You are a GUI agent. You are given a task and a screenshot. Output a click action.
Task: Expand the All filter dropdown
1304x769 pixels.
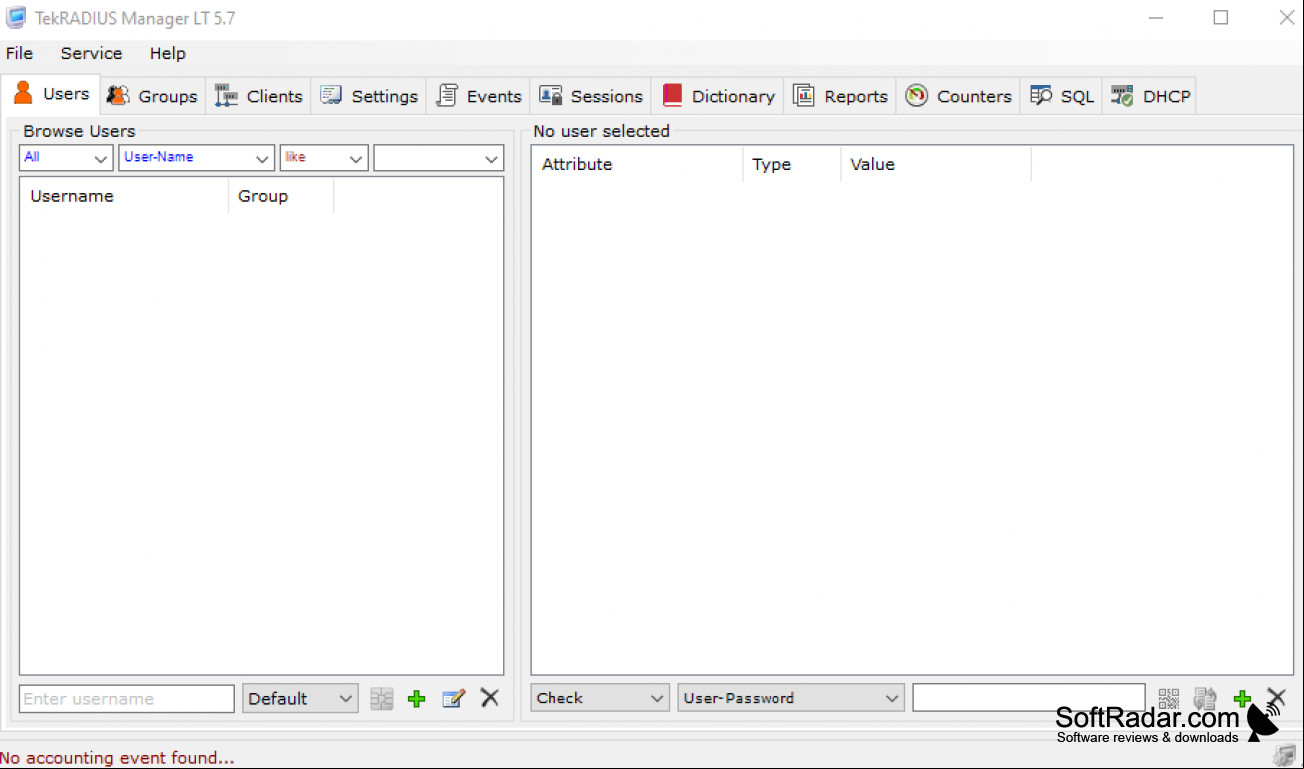[66, 158]
